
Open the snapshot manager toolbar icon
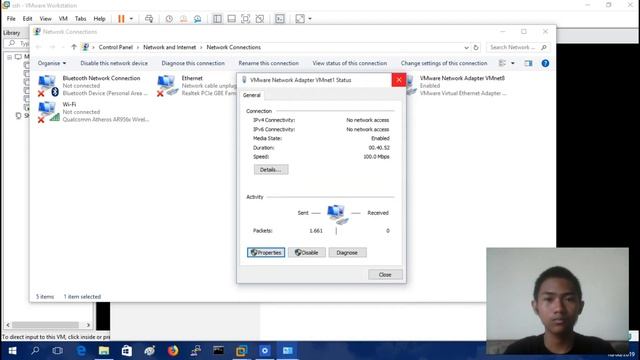coord(198,19)
